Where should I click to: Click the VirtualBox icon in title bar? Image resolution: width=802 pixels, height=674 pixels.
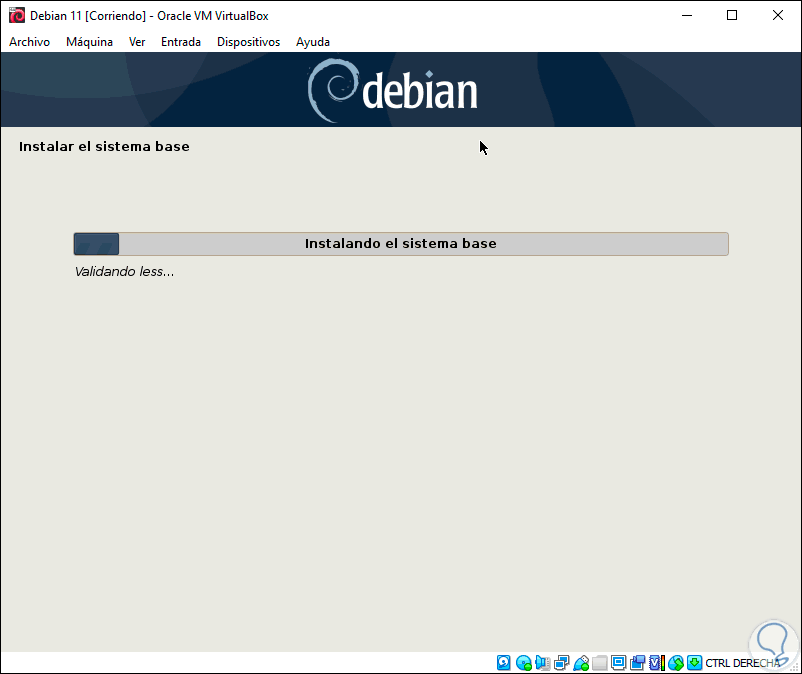16,15
